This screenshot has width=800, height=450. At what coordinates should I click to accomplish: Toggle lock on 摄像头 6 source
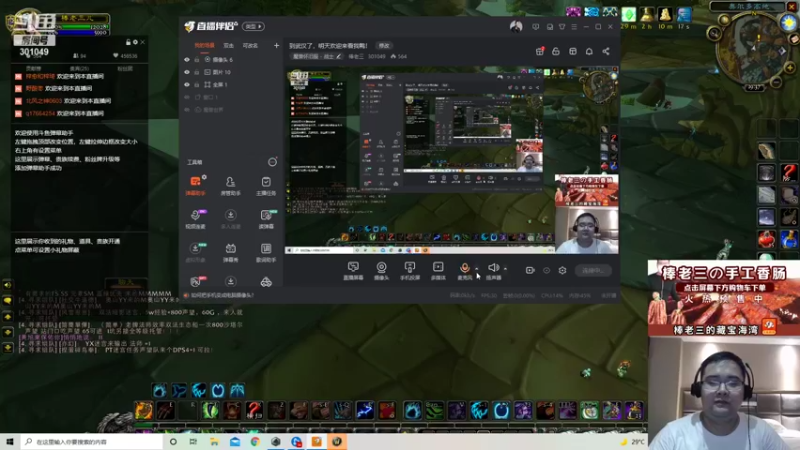point(196,60)
